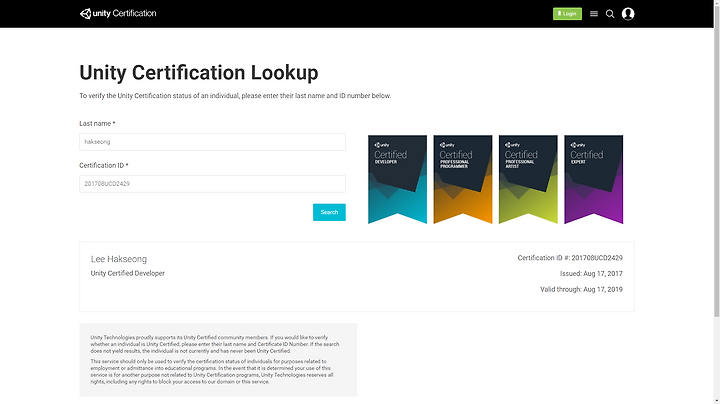Click the name Lee Hakseong
The height and width of the screenshot is (404, 720).
pos(119,259)
